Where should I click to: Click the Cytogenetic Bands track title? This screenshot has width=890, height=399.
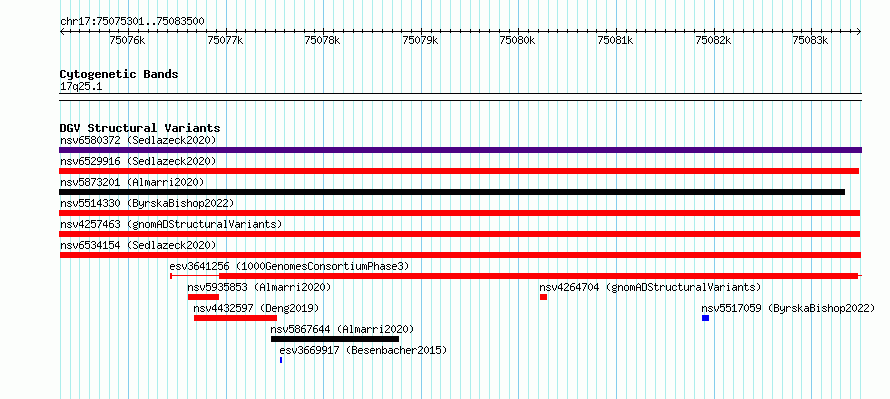pyautogui.click(x=119, y=74)
